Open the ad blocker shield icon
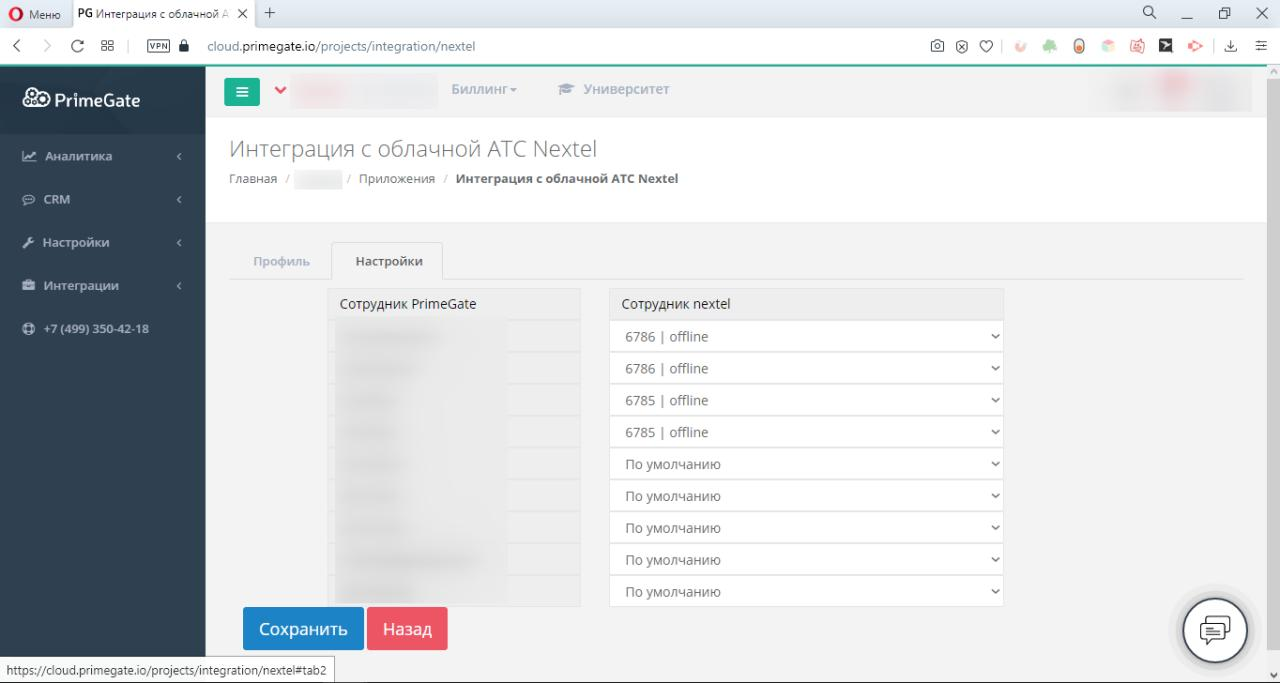This screenshot has height=683, width=1280. 962,45
